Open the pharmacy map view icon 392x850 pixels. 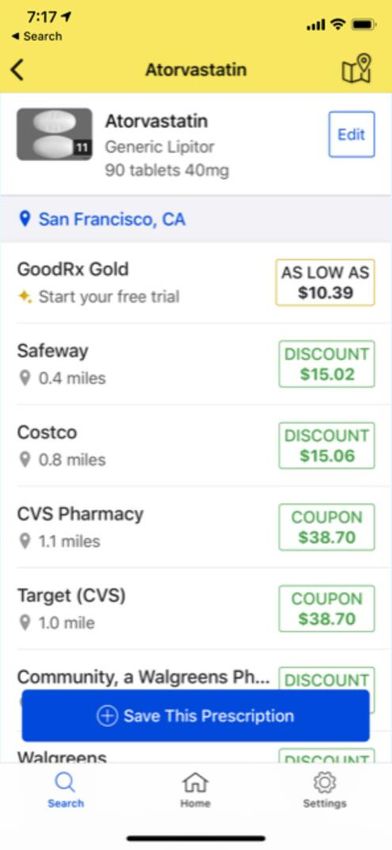coord(356,69)
